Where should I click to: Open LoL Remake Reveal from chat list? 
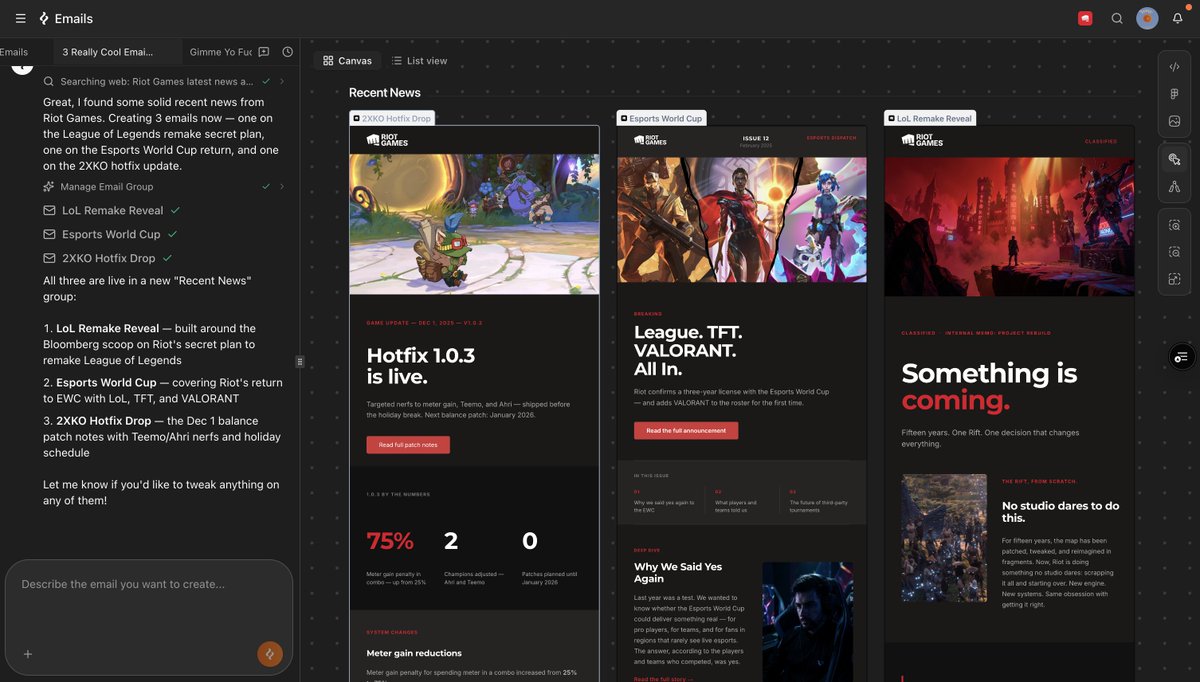coord(112,210)
